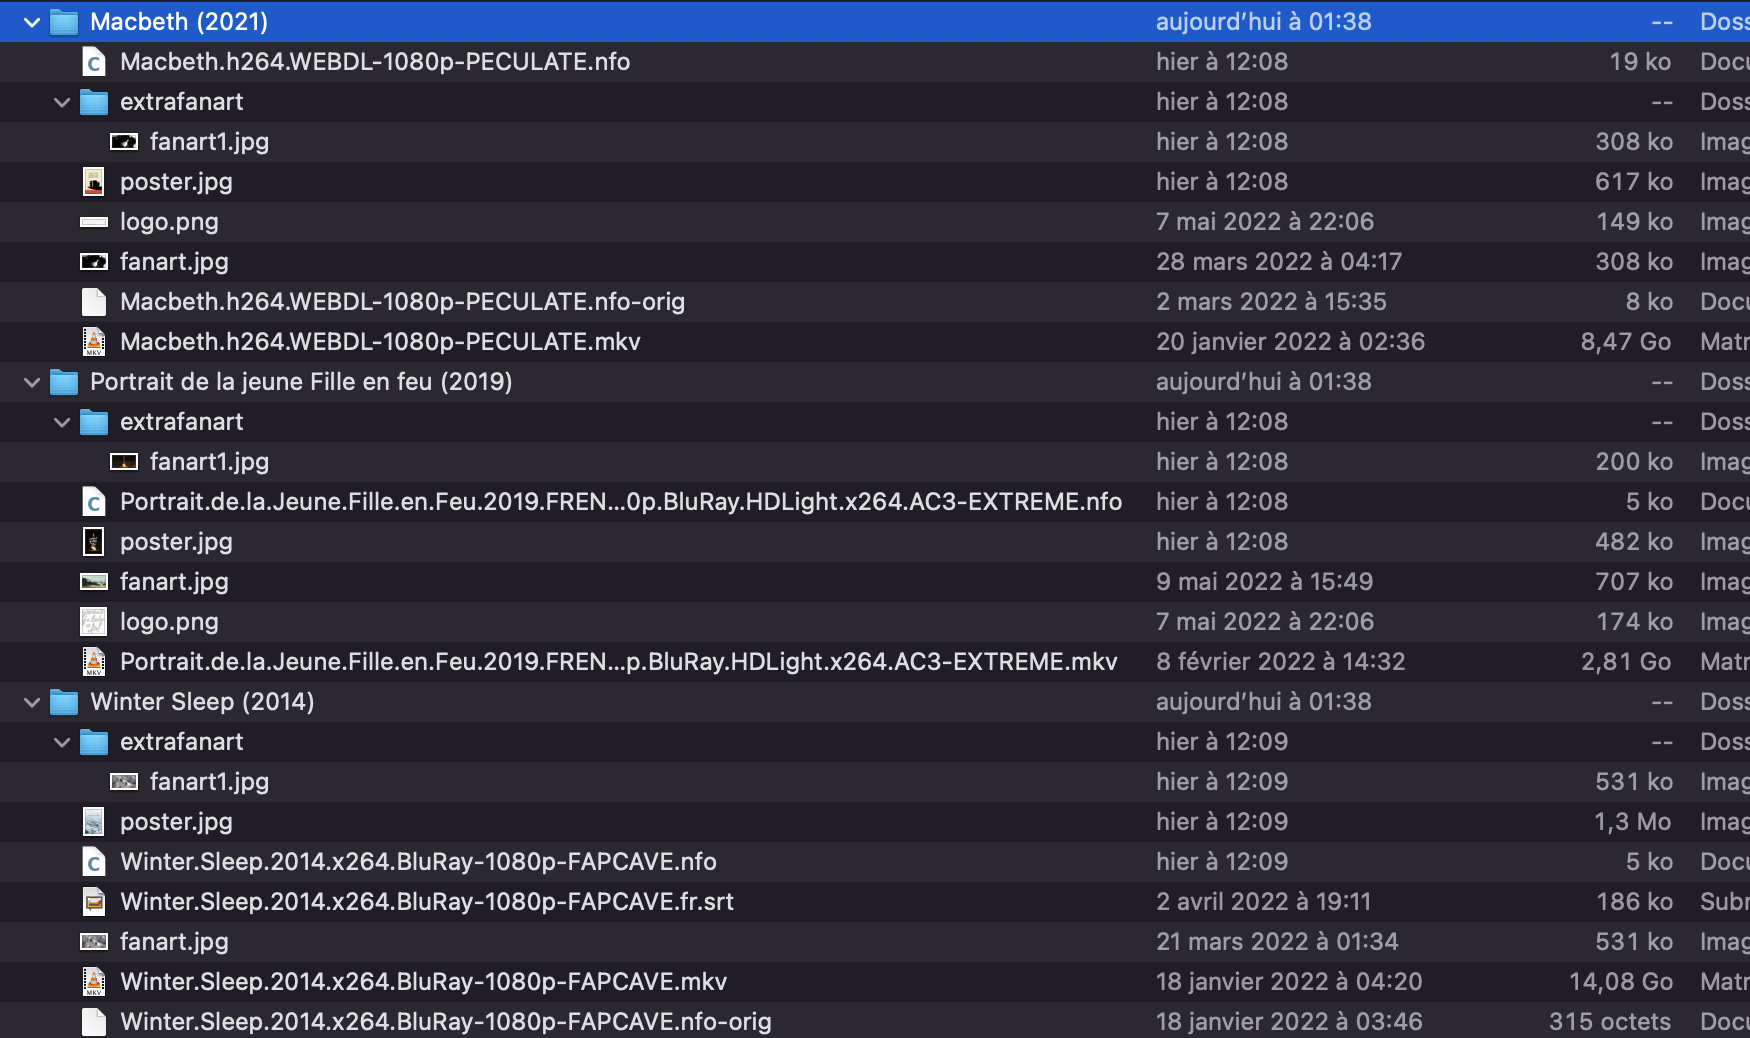The width and height of the screenshot is (1750, 1038).
Task: Select Winter.Sleep.2014...FAPCAVE.nfo-orig file name
Action: click(446, 1022)
